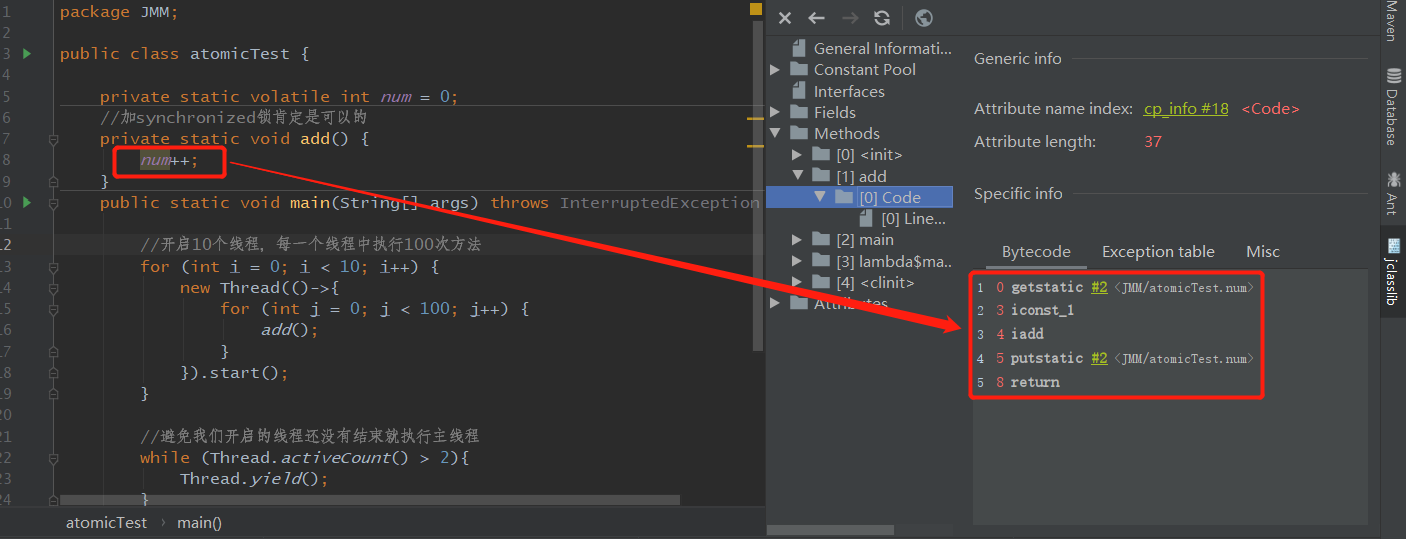Go back in jclasslib navigation
The image size is (1406, 539).
point(816,18)
